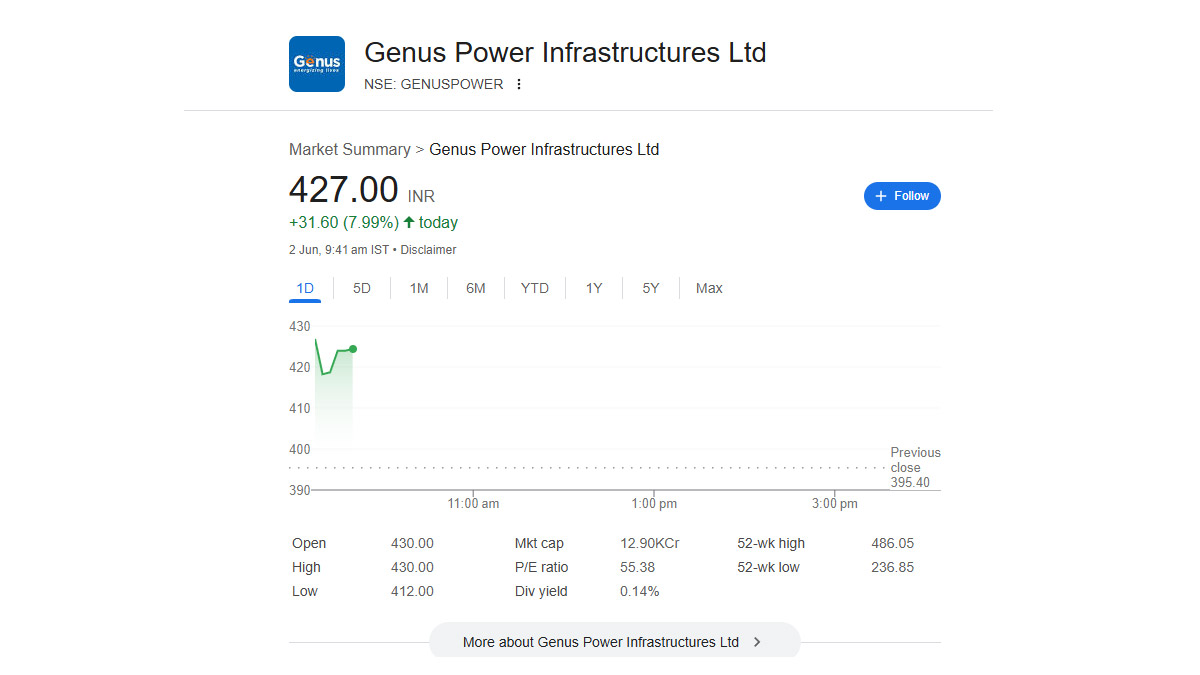Click the Genus Power Infrastructures Ltd heading
Screen dimensions: 1200x675
point(565,52)
